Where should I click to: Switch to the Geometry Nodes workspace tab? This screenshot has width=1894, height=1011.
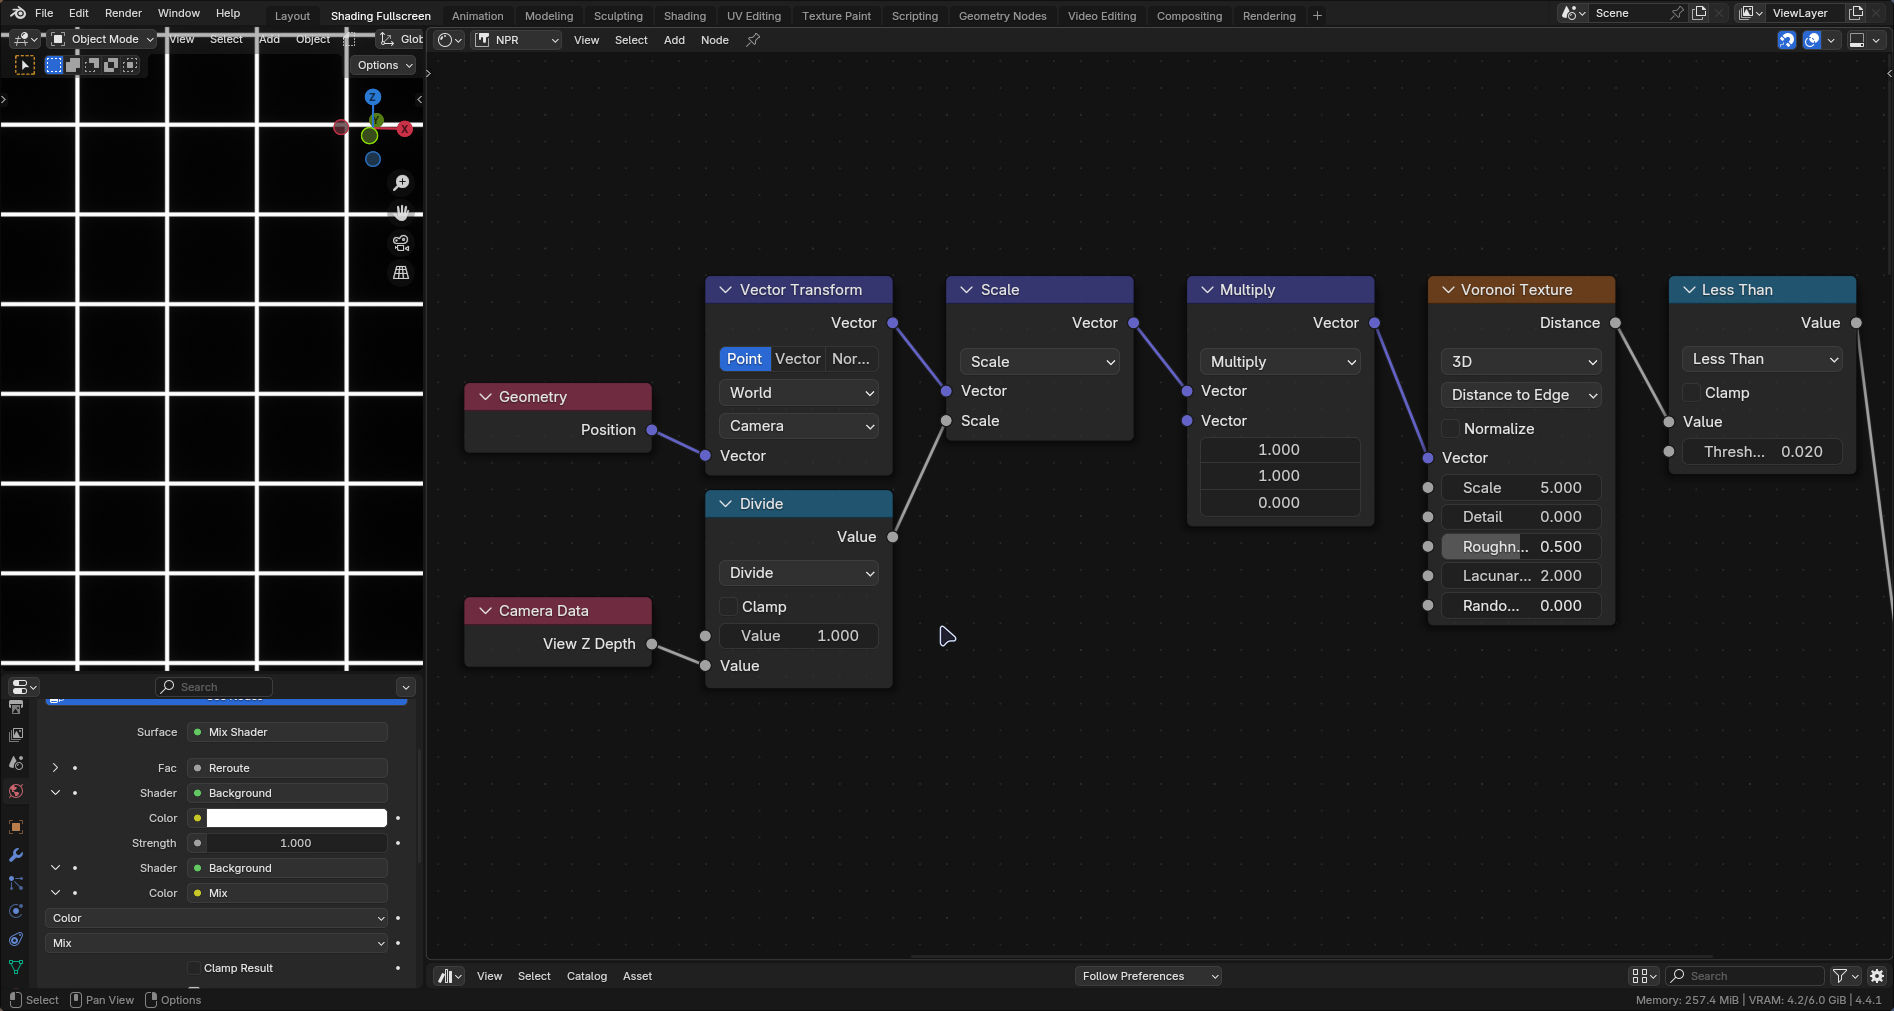click(x=1002, y=16)
